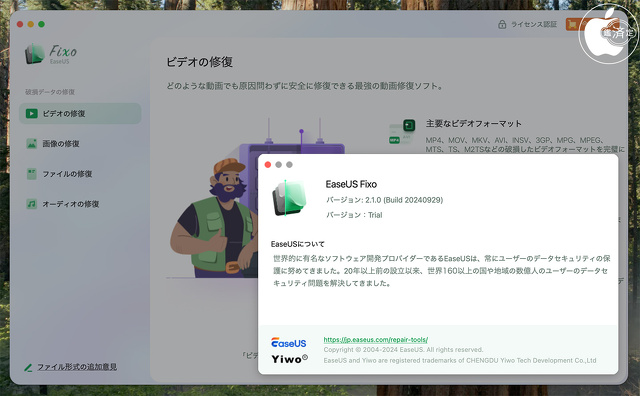The width and height of the screenshot is (640, 396).
Task: Open the ファイル形式の追加意見 link
Action: pos(77,367)
